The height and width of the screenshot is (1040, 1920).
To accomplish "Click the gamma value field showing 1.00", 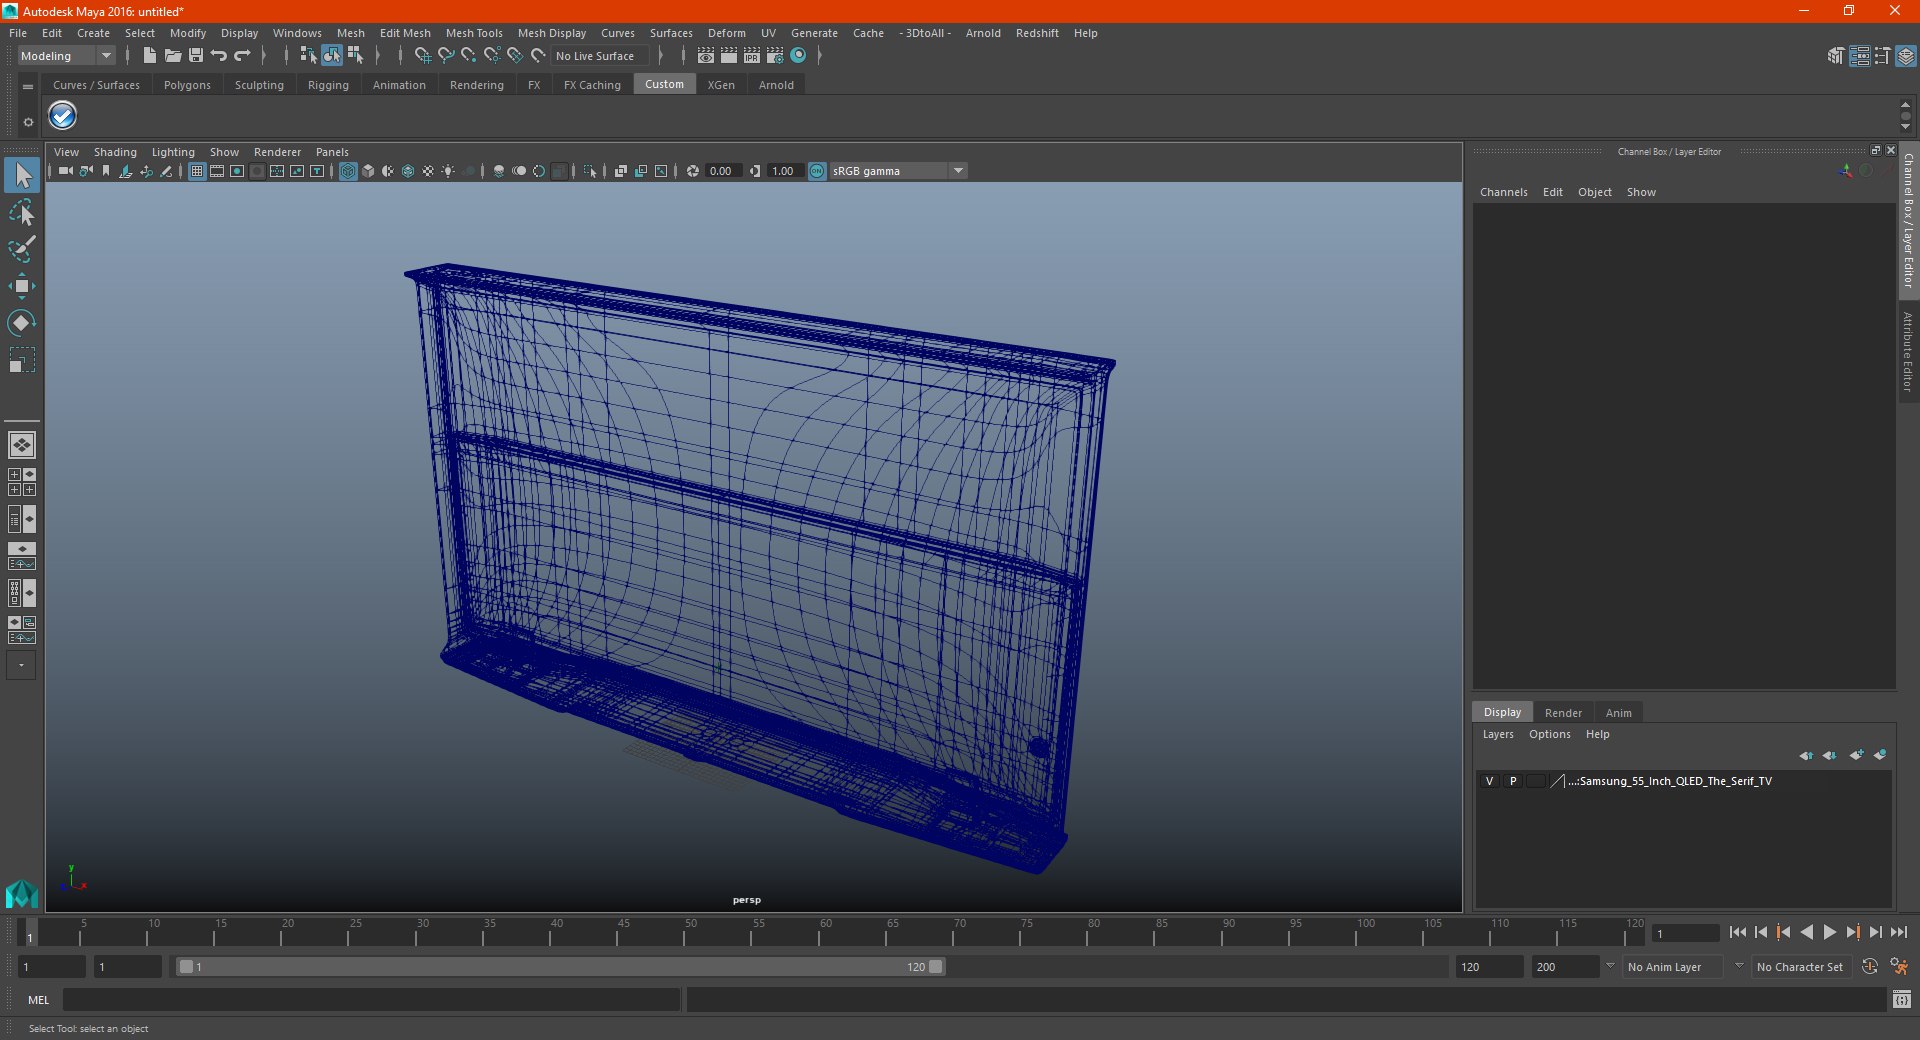I will point(784,171).
